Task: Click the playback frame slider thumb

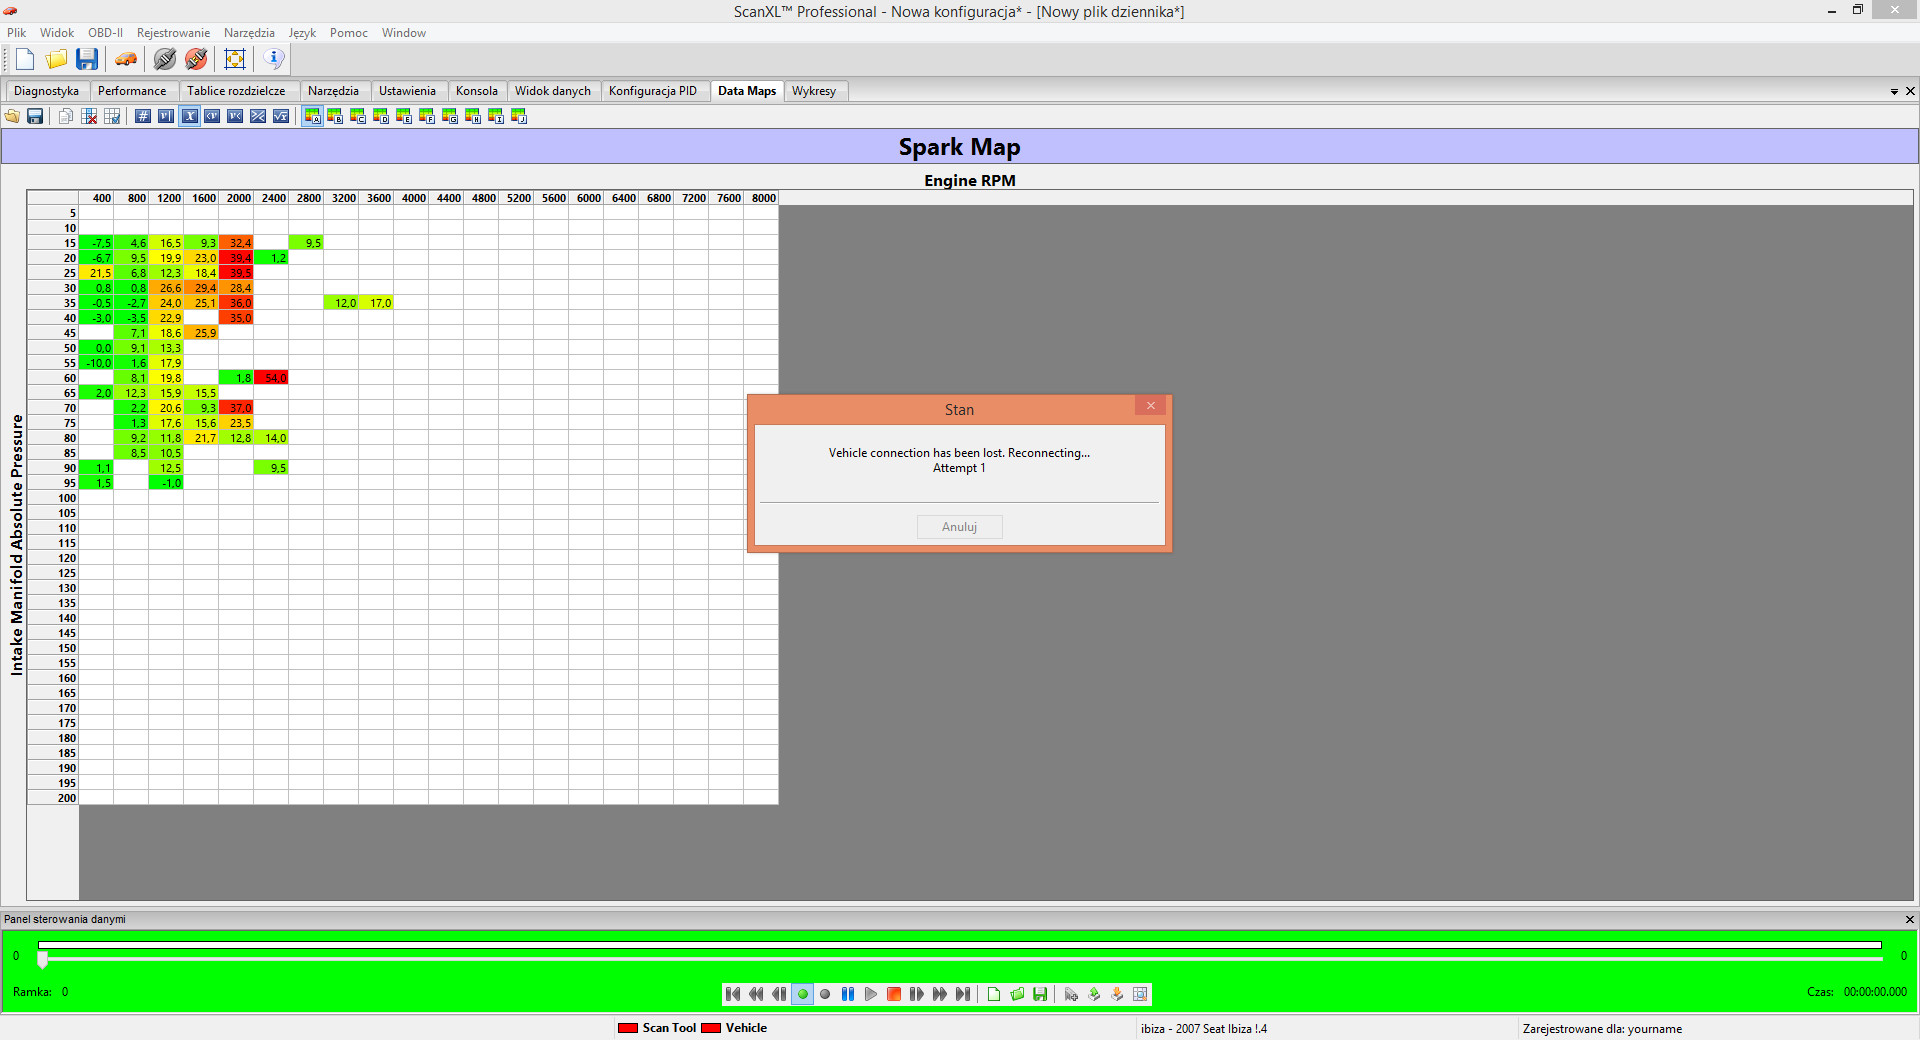Action: click(x=42, y=959)
